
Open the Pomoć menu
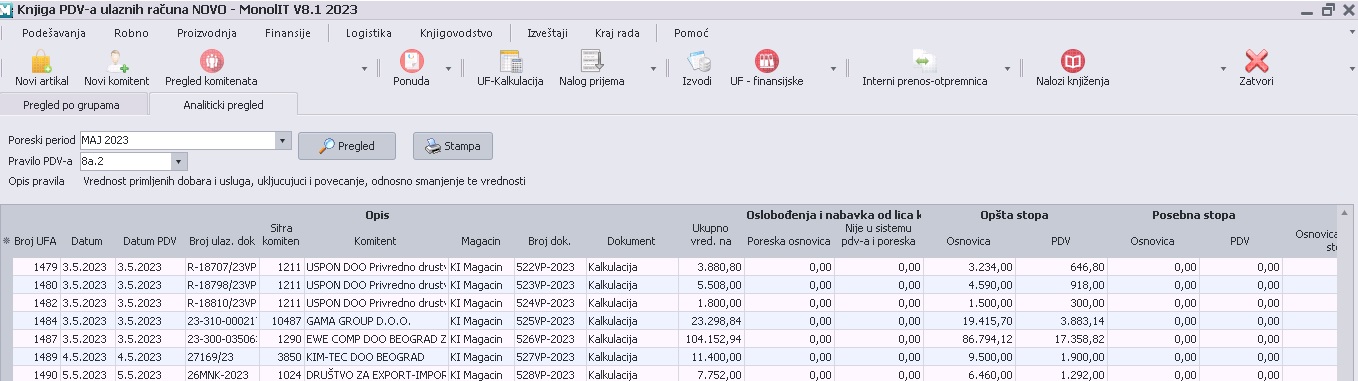[x=691, y=33]
